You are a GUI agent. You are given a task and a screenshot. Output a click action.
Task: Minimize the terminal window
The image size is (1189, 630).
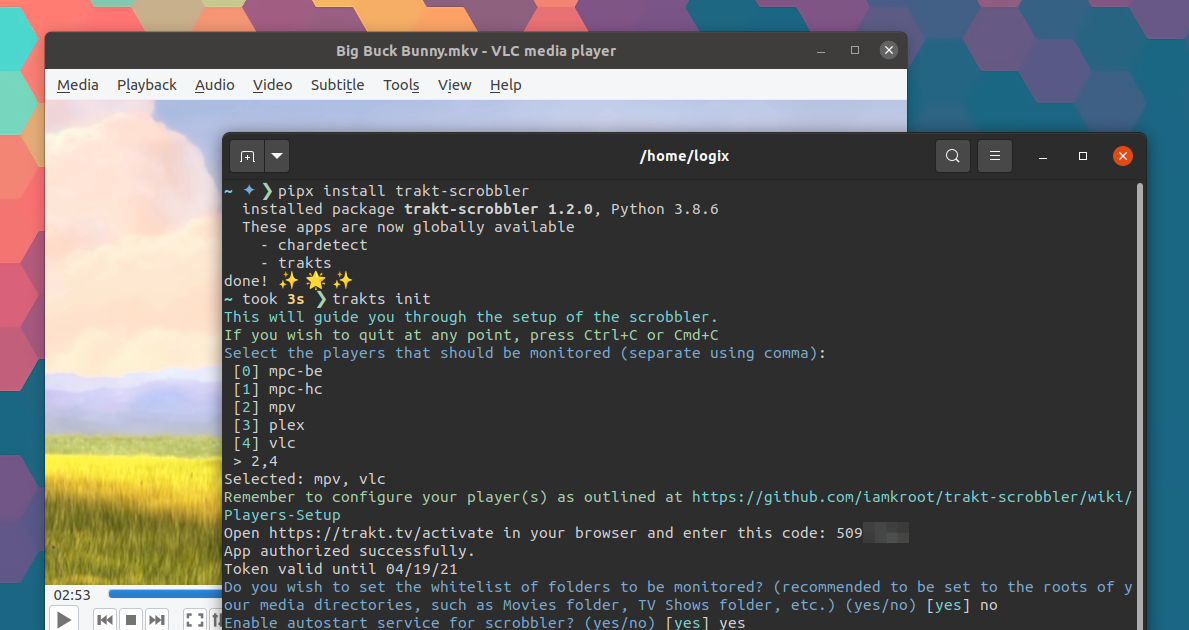[1043, 156]
